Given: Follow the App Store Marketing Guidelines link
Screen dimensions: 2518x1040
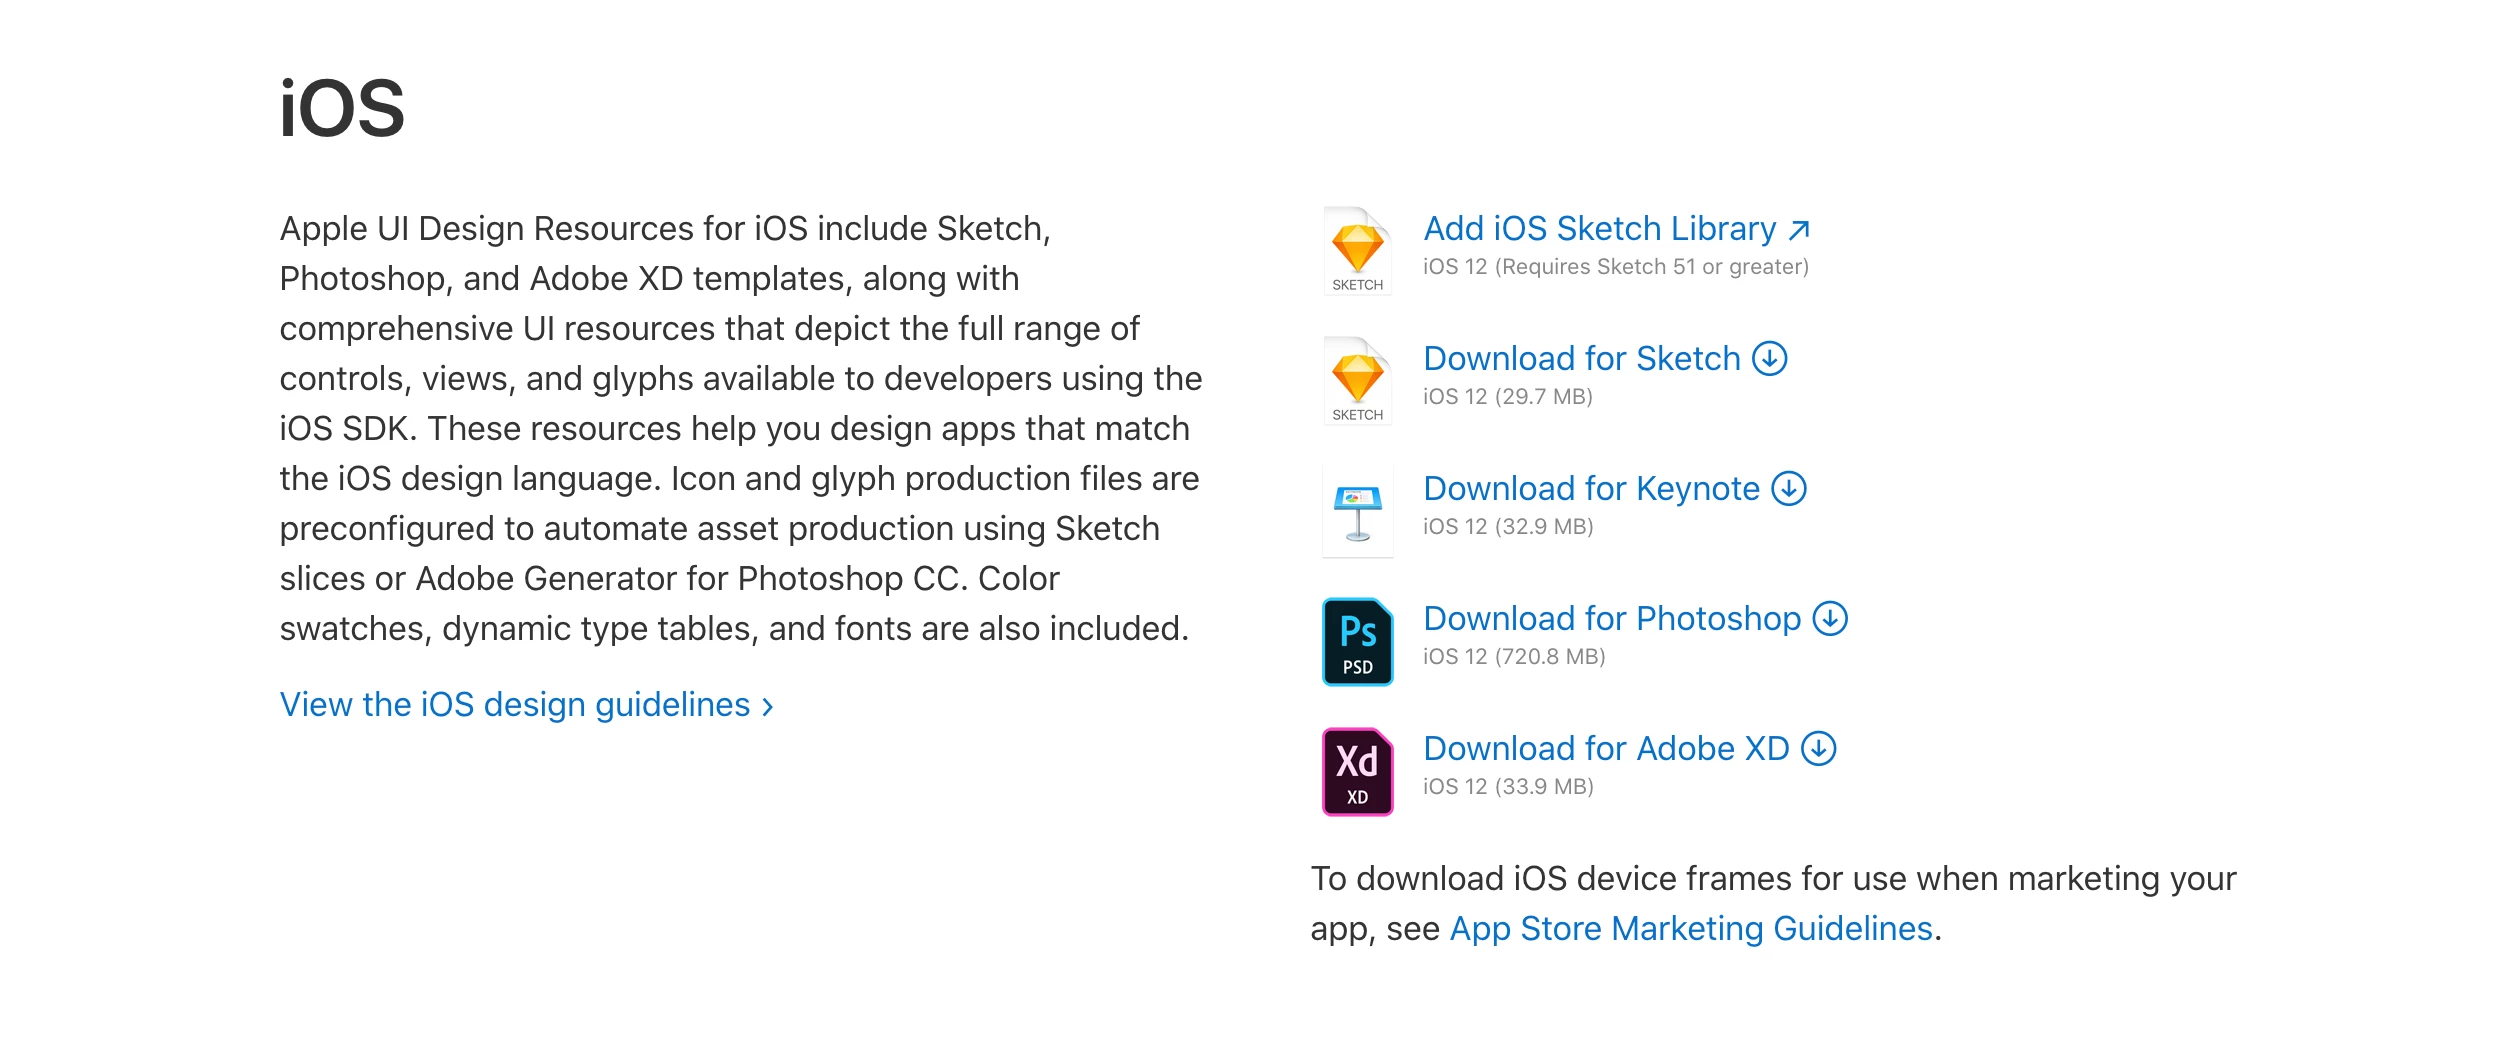Looking at the screenshot, I should pyautogui.click(x=1690, y=929).
